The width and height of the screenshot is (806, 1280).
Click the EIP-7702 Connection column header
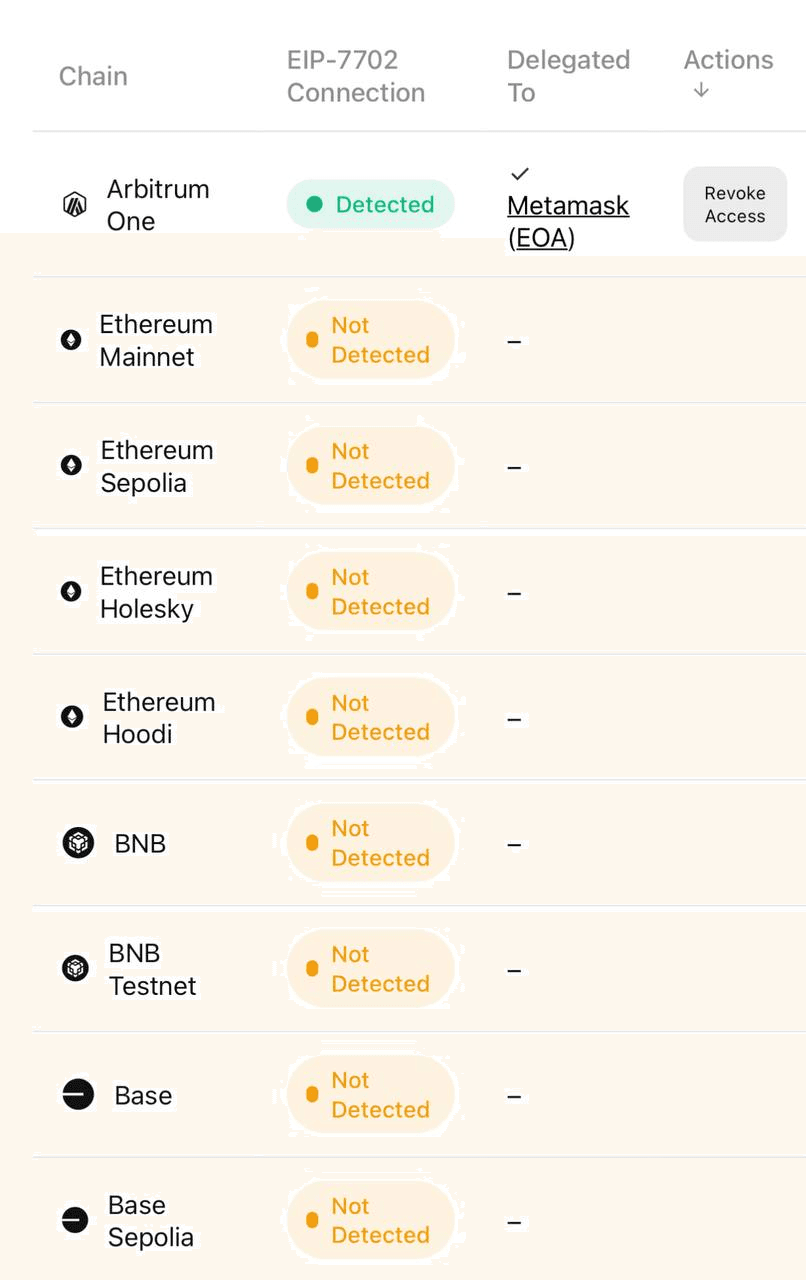pos(356,76)
